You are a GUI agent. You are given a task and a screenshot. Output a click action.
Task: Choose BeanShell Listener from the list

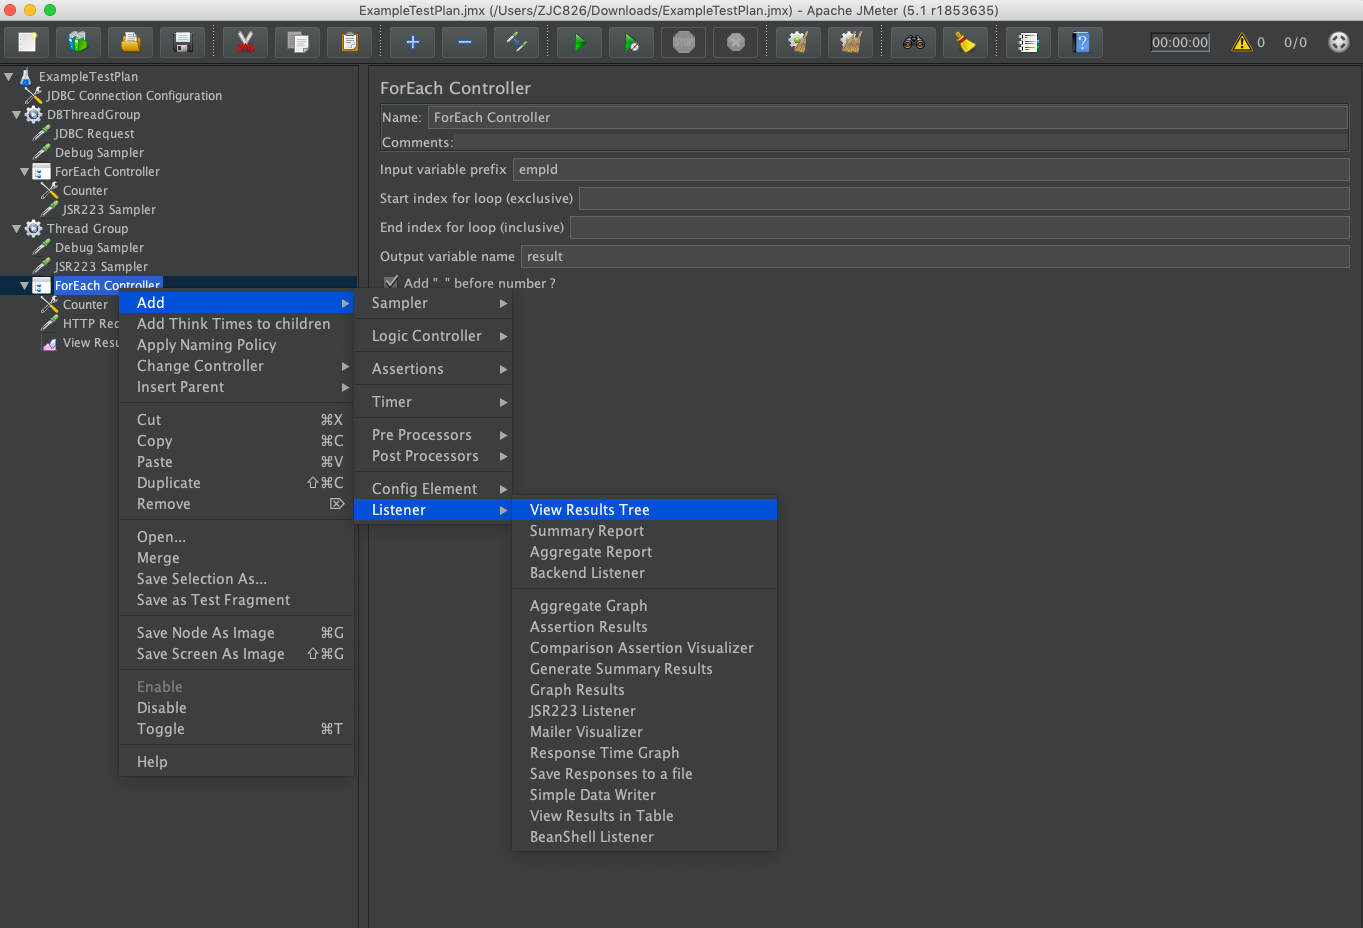[644, 837]
